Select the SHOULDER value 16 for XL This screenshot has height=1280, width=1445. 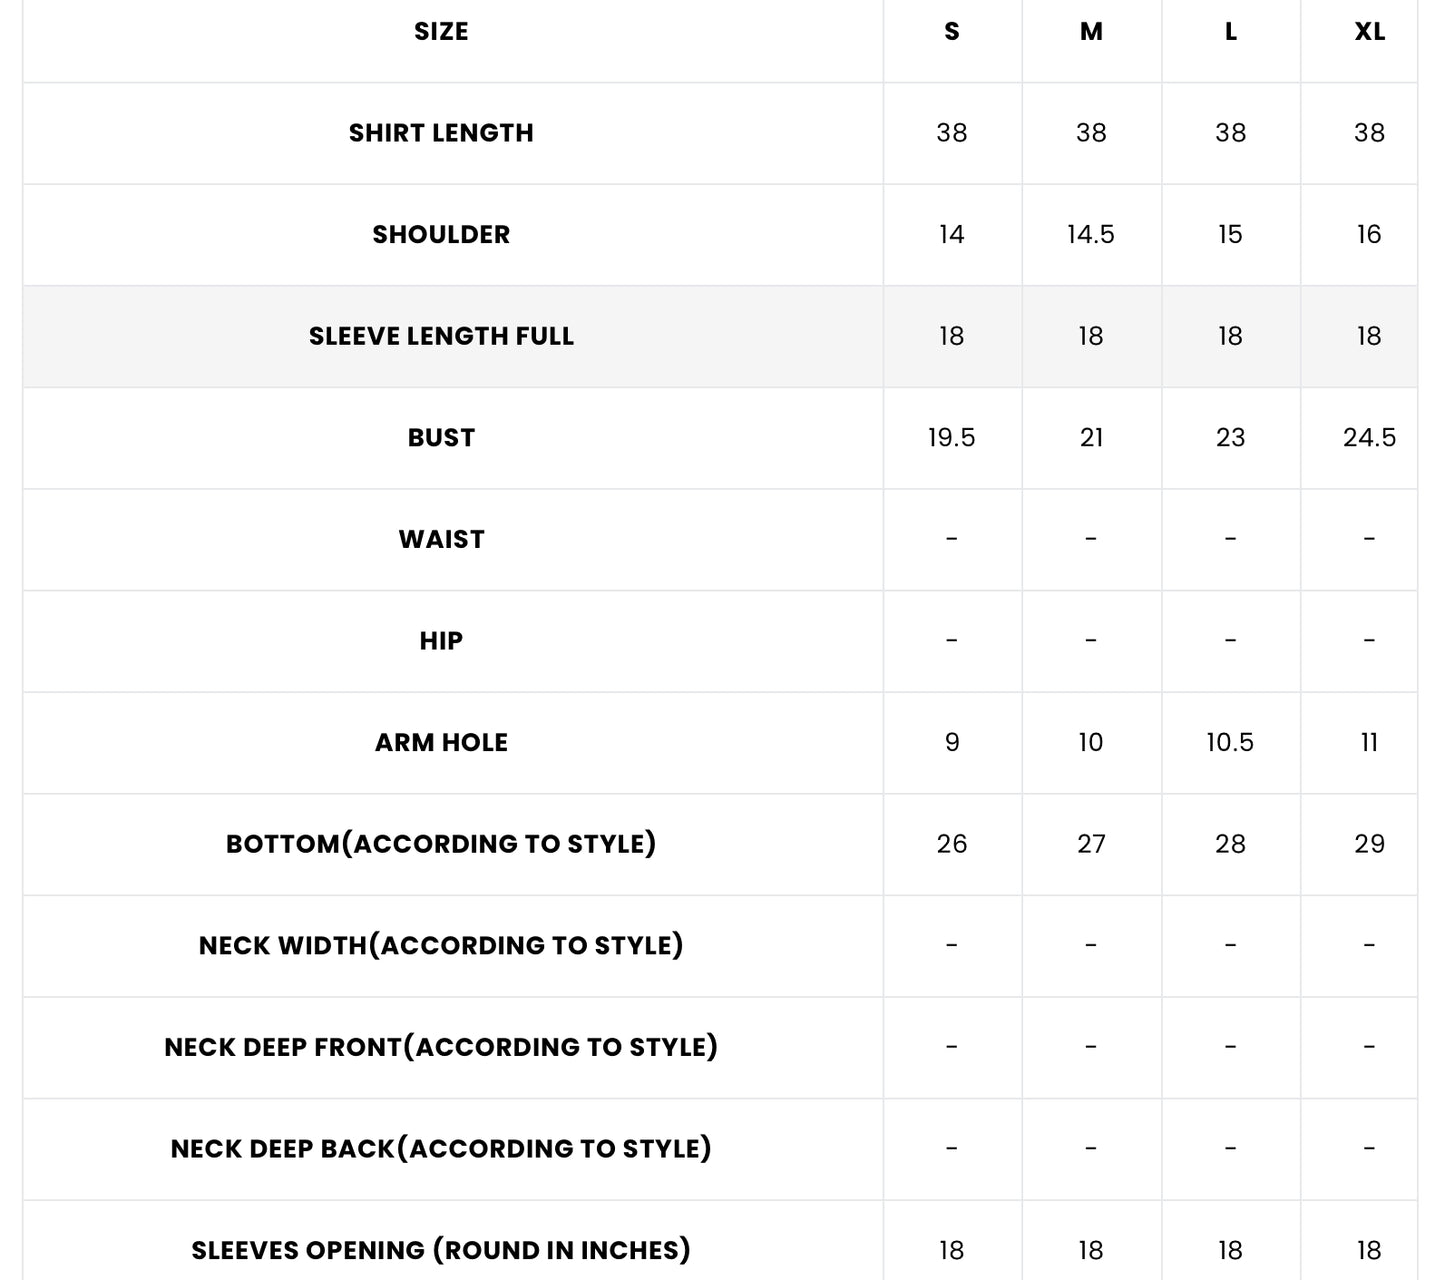point(1369,235)
